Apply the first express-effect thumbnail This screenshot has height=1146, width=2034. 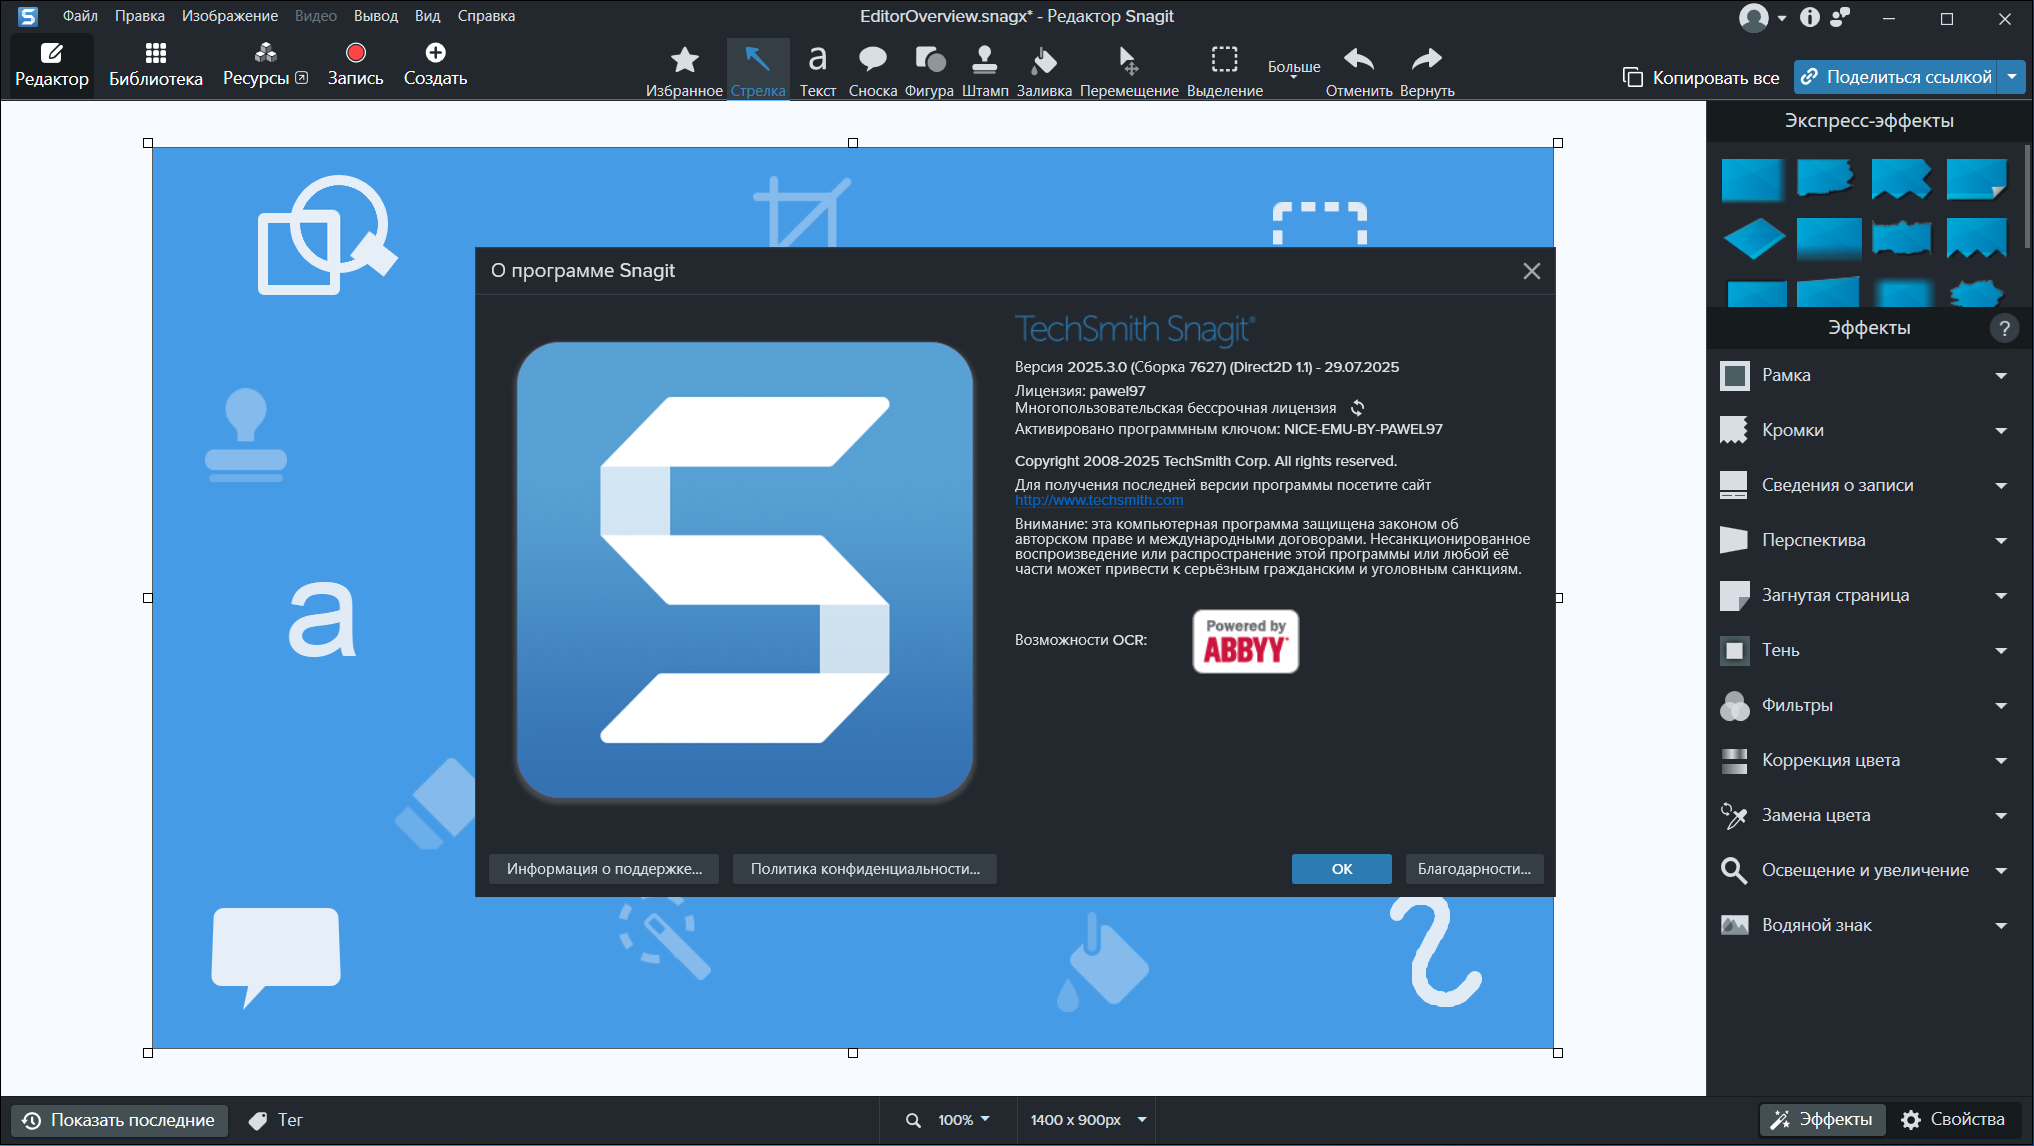[1753, 180]
